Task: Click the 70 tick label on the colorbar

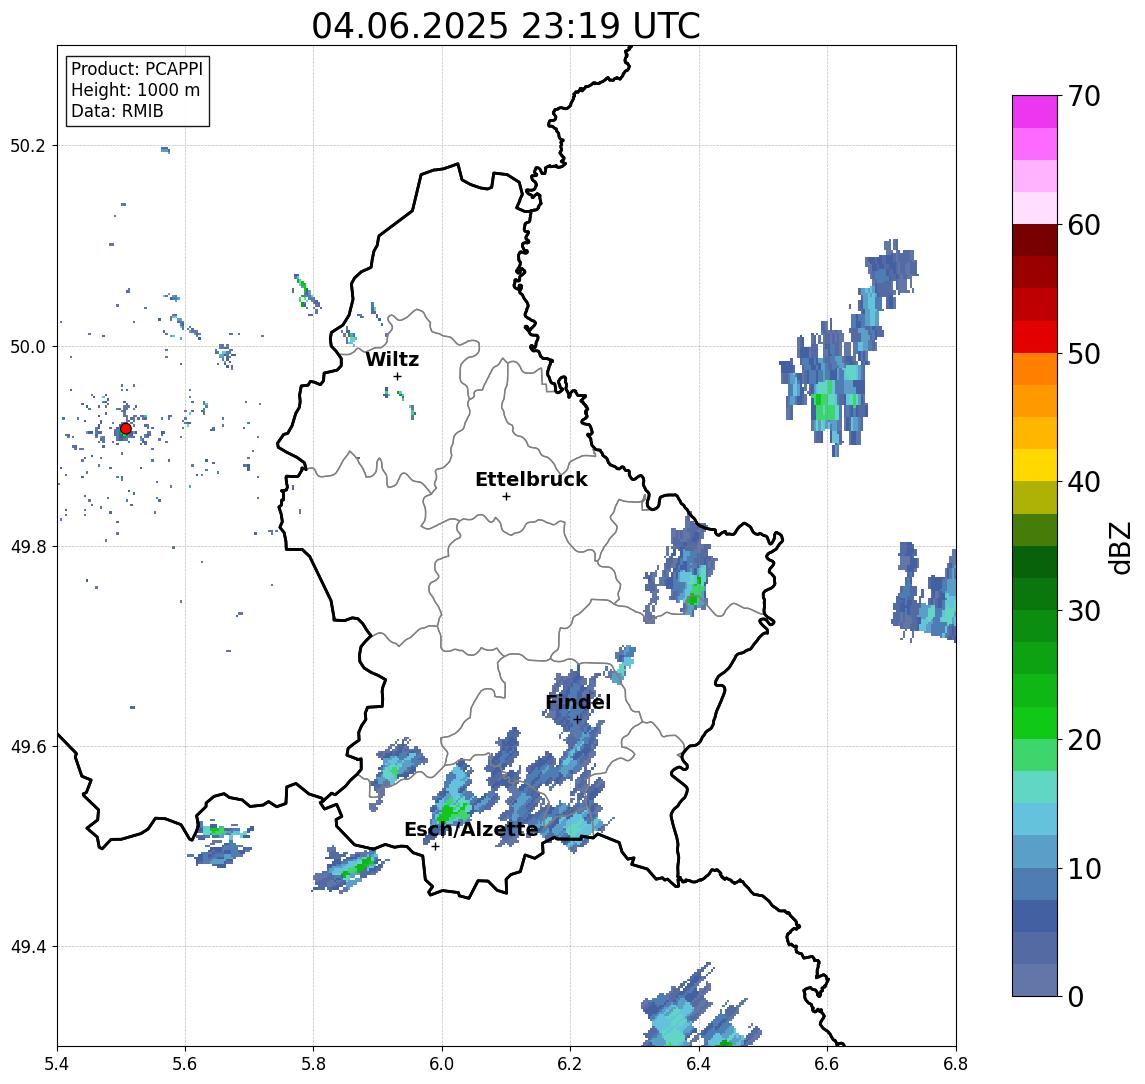Action: coord(1084,96)
